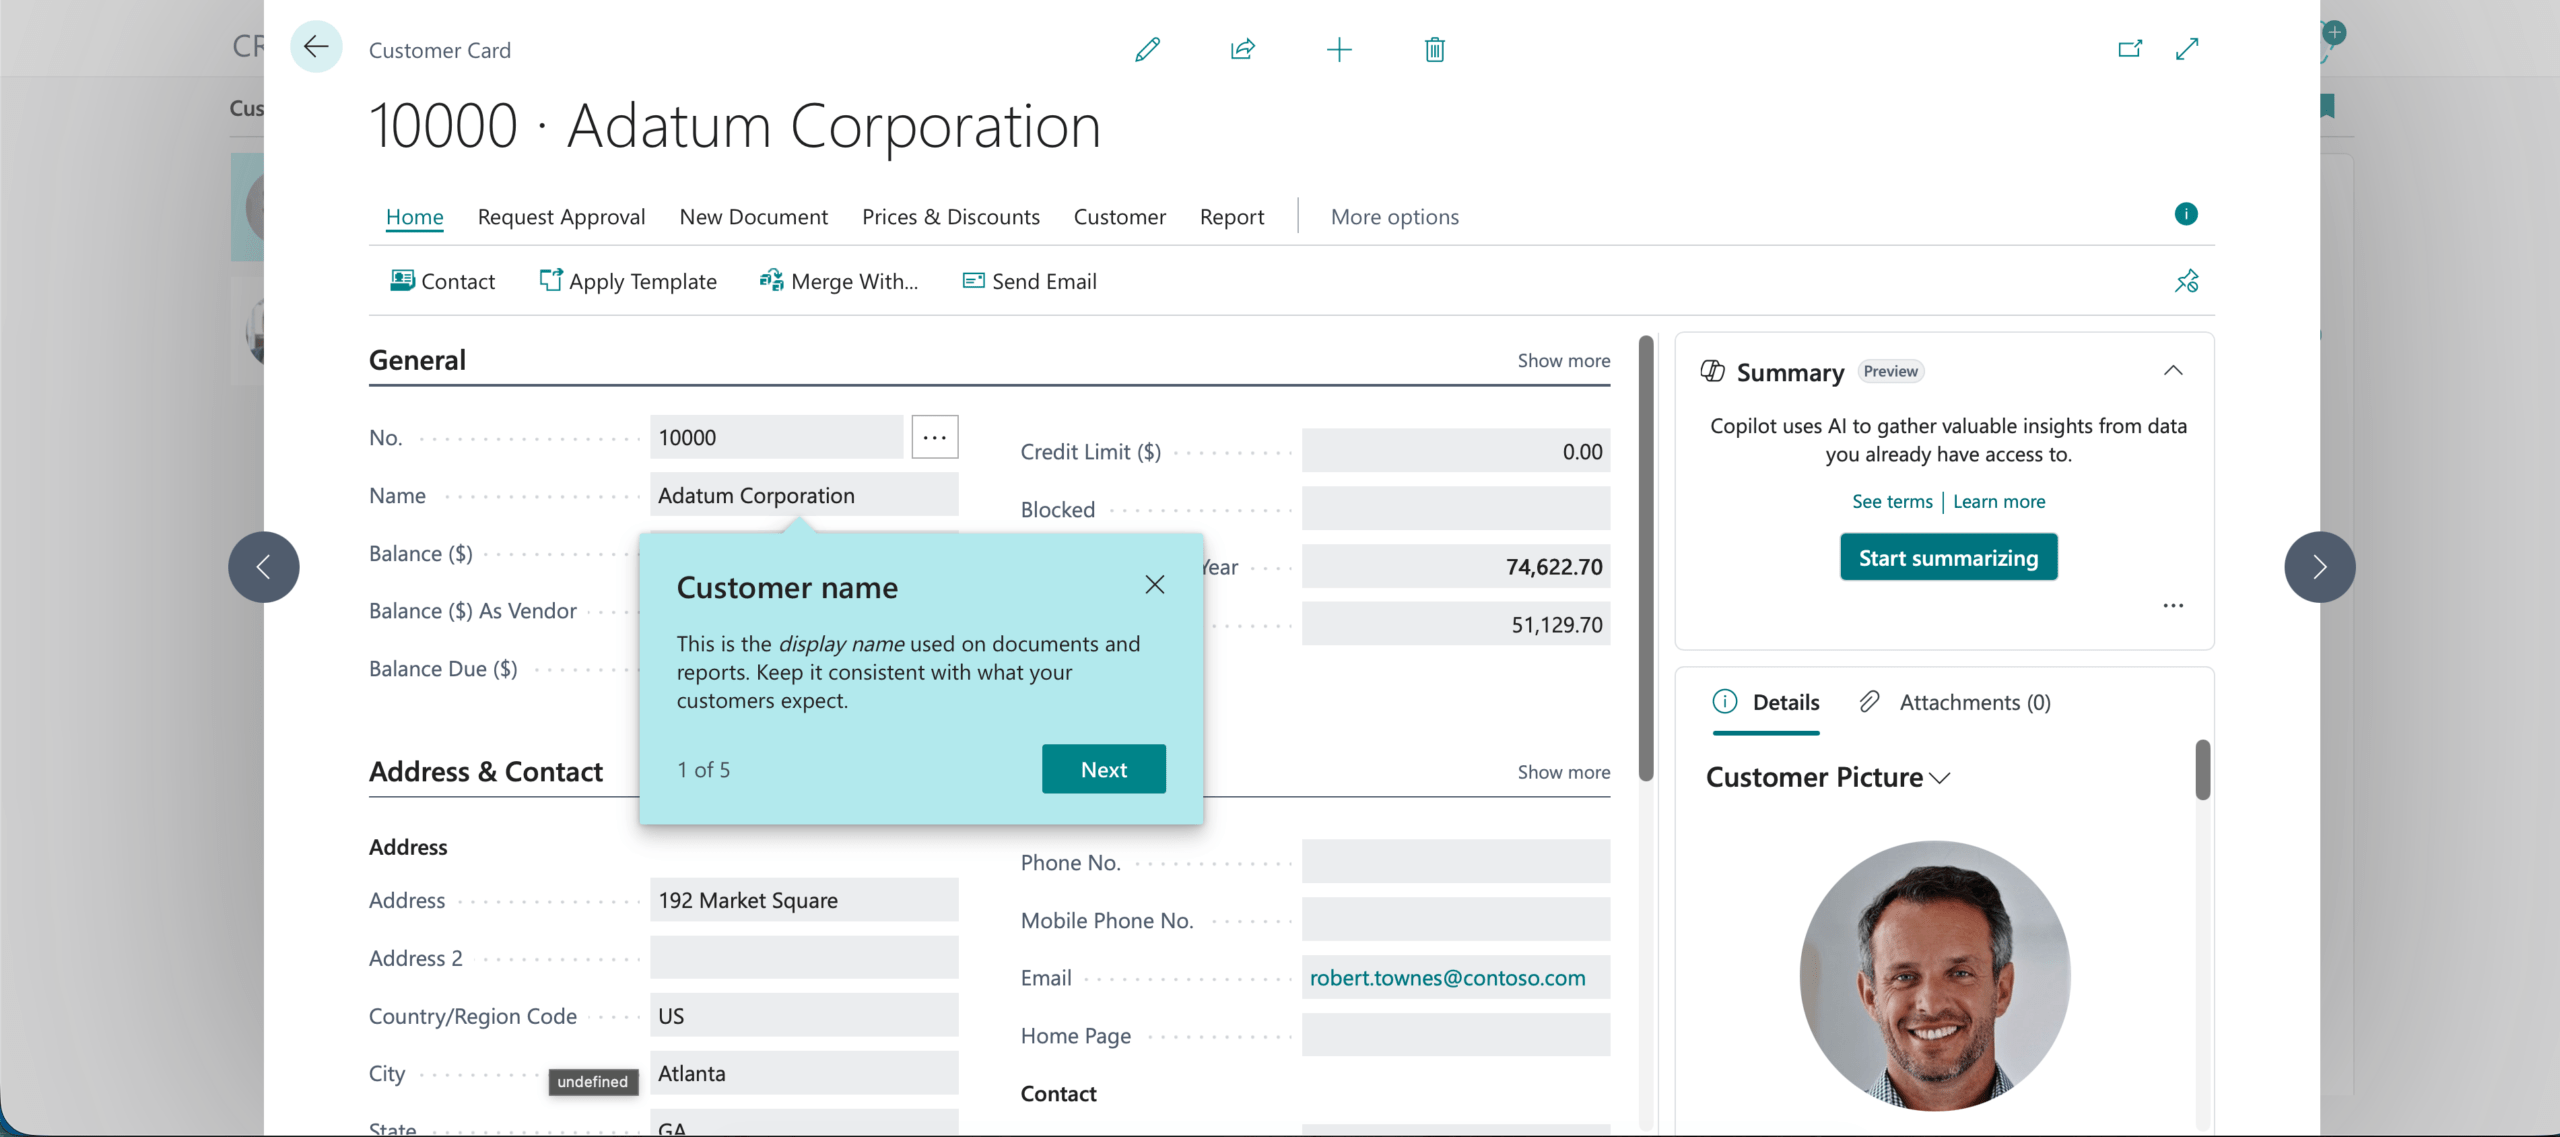Click the pin action bar icon
This screenshot has width=2560, height=1137.
point(2186,281)
